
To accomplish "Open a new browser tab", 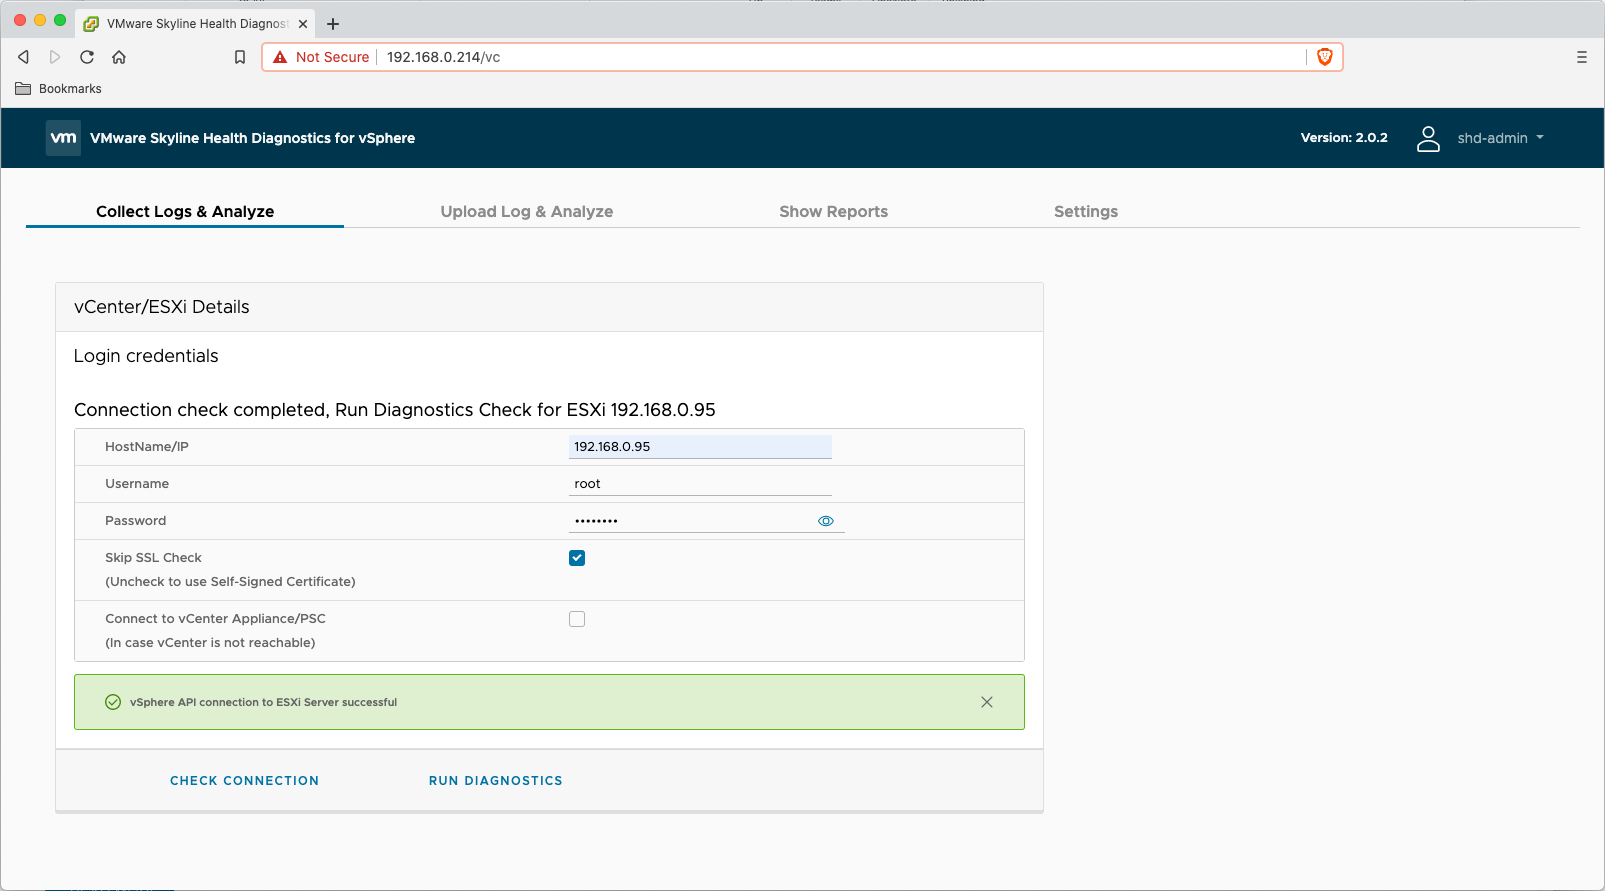I will click(333, 24).
